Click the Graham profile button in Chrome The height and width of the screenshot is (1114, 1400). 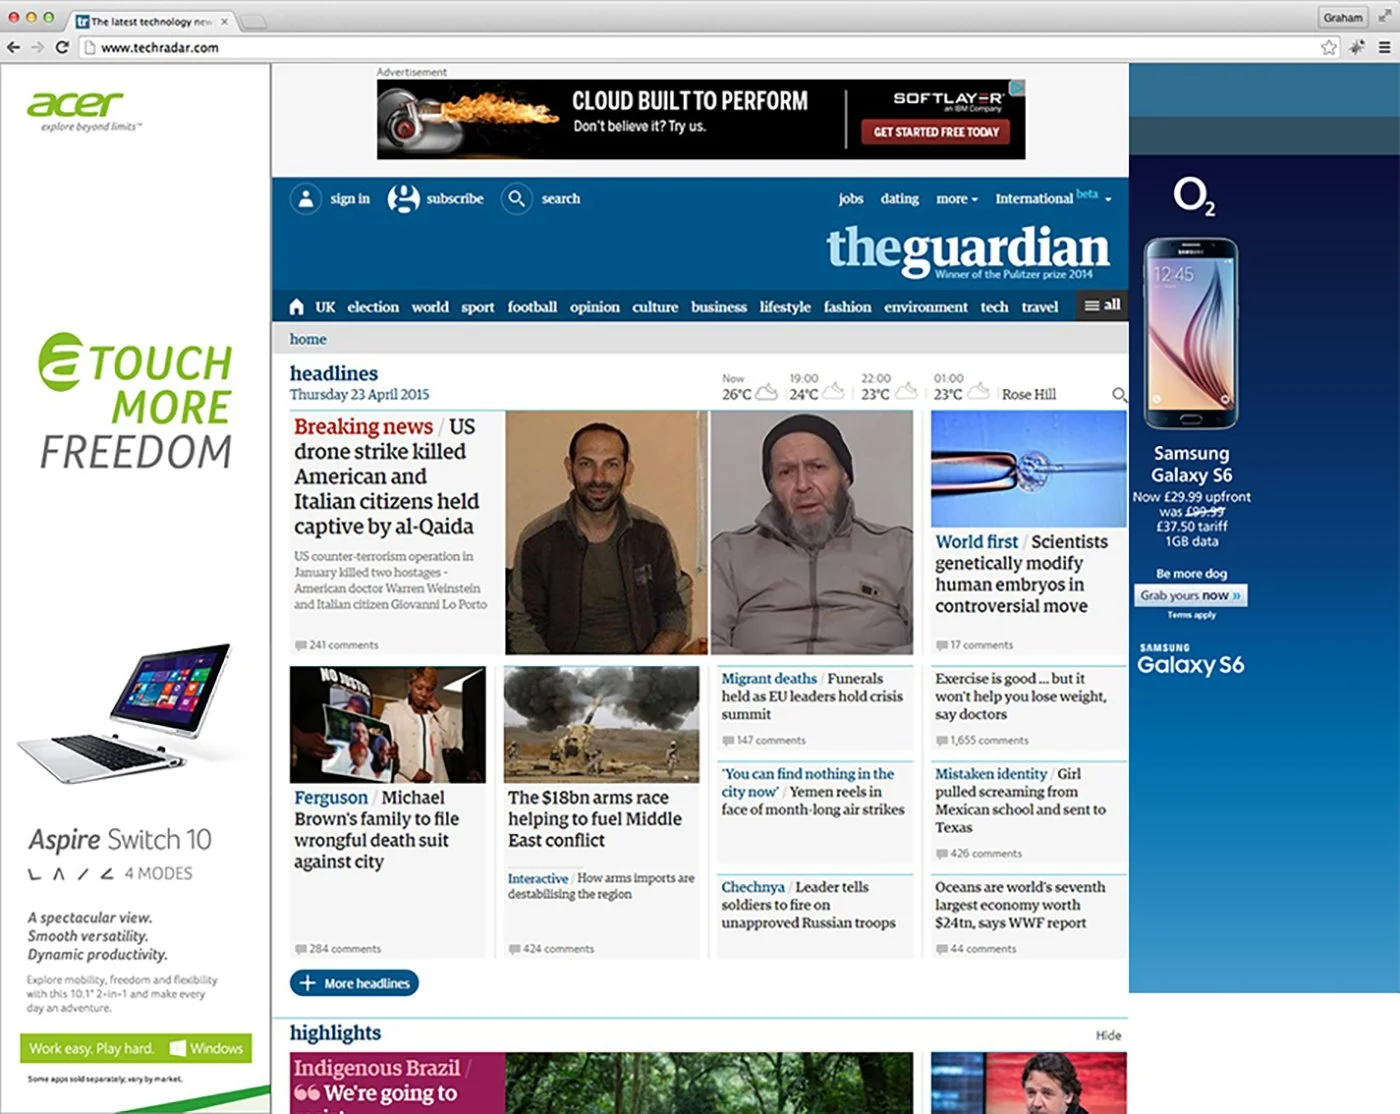1342,17
